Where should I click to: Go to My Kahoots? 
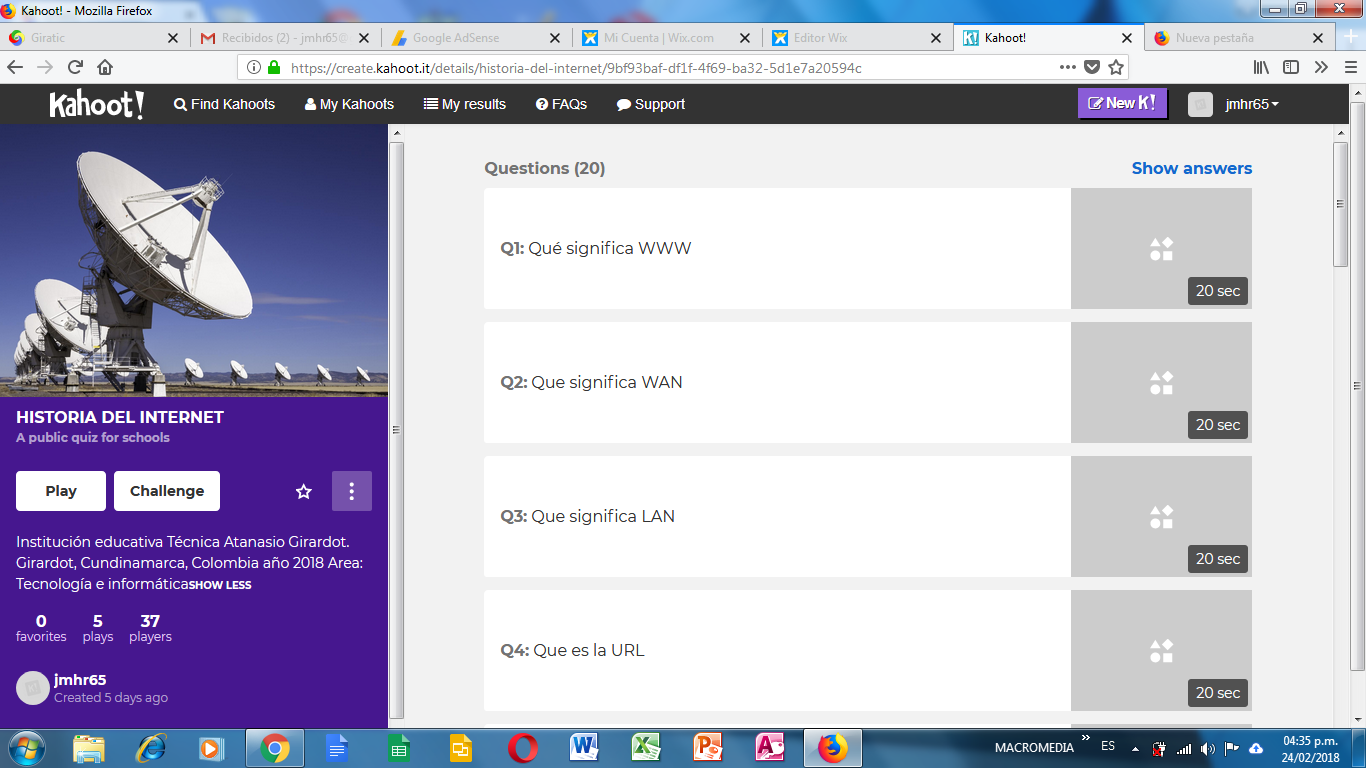[349, 104]
